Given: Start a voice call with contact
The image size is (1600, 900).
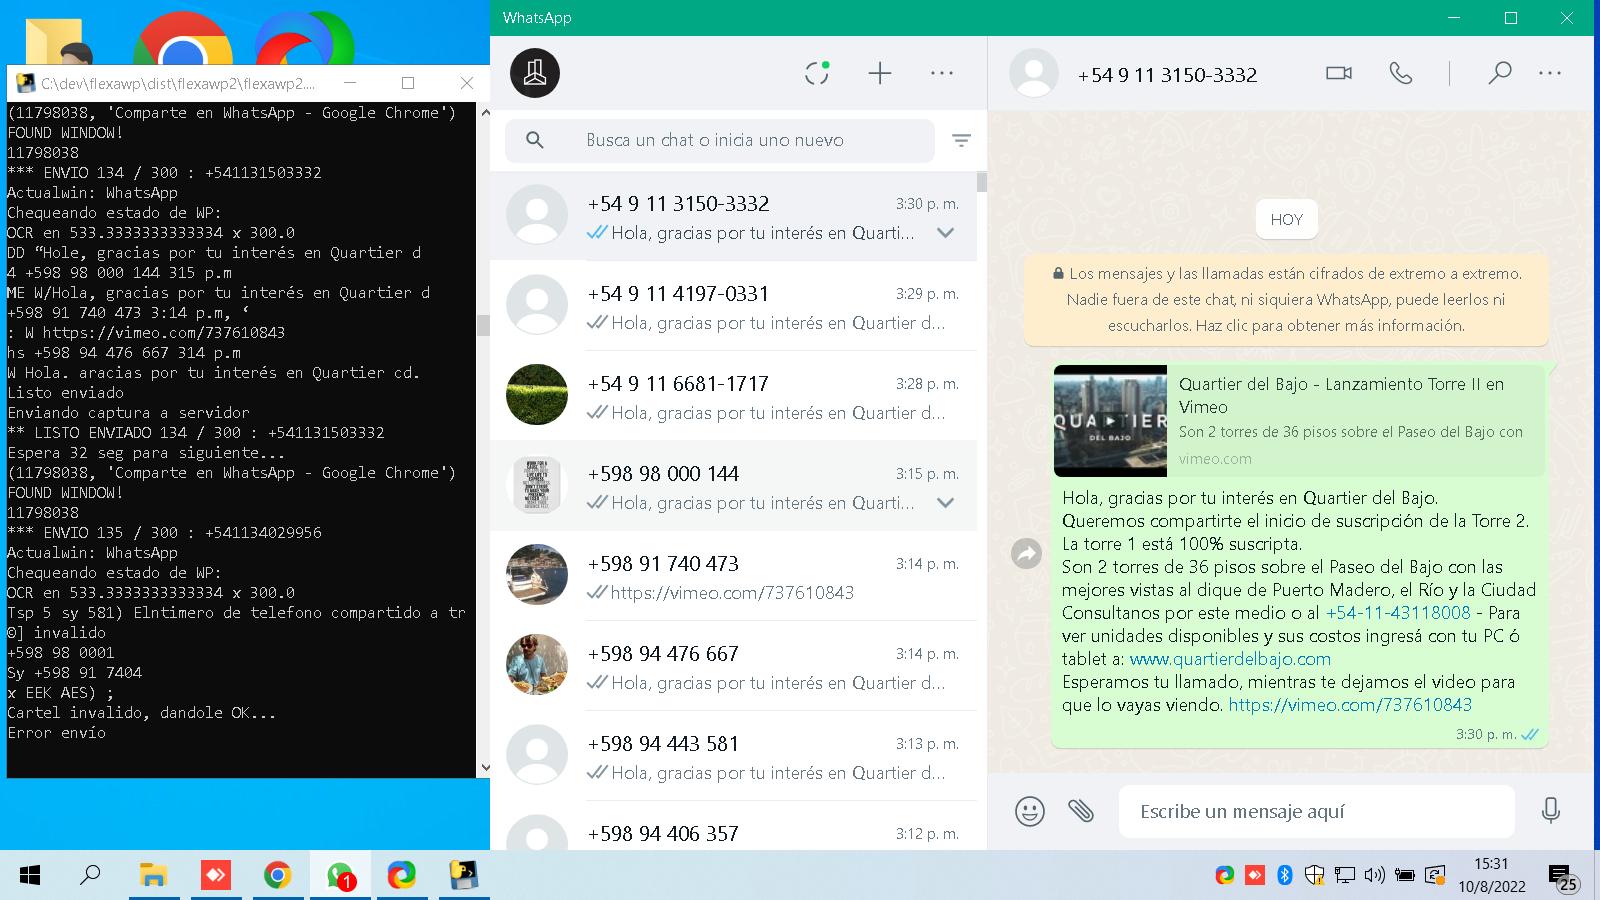Looking at the screenshot, I should point(1401,73).
